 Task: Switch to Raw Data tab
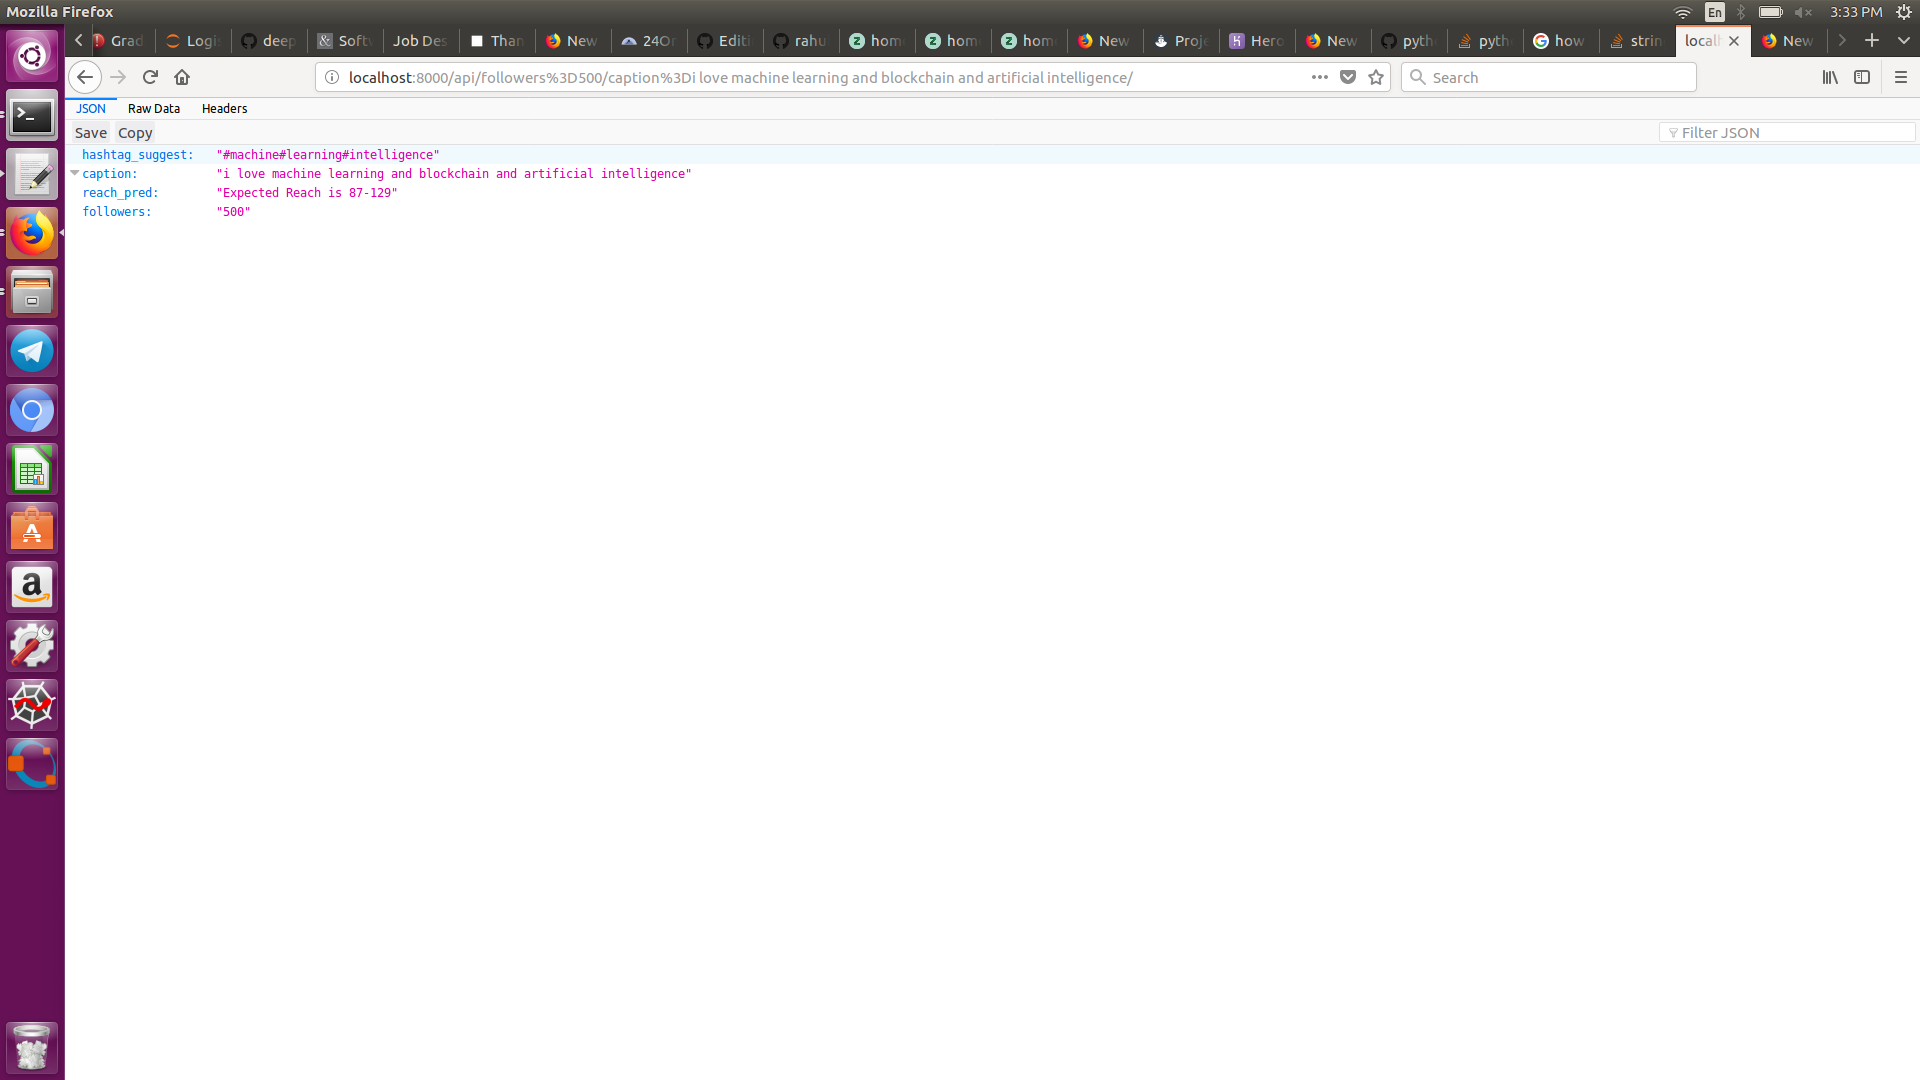coord(154,108)
